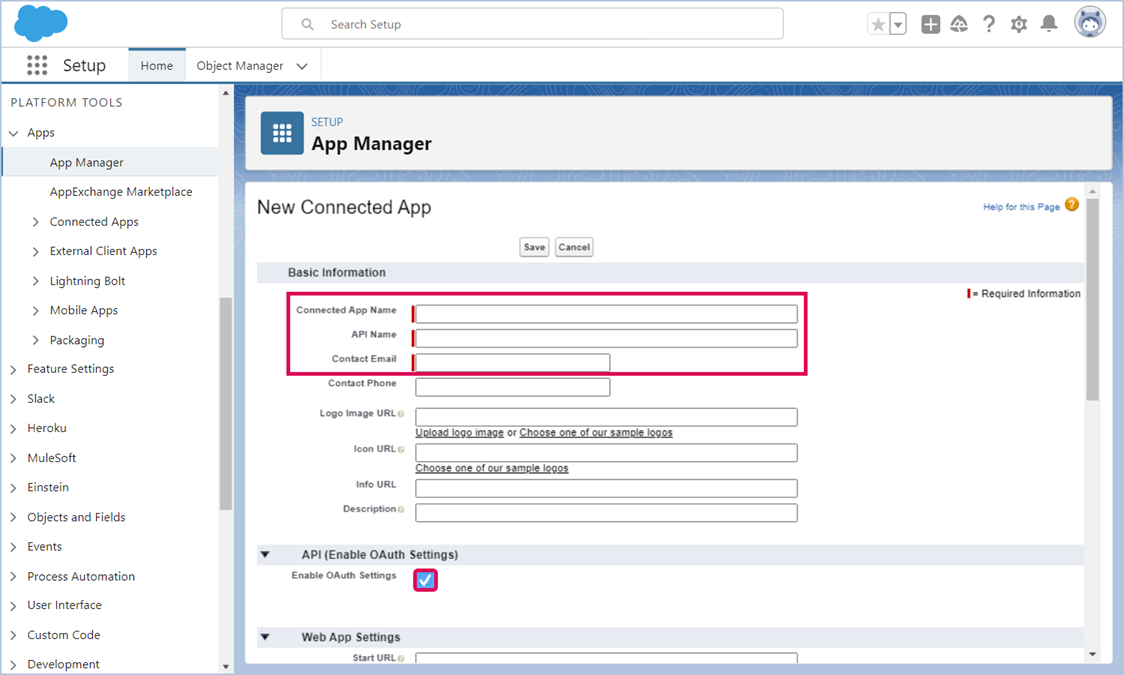Click the Start URL info icon
Viewport: 1124px width, 675px height.
click(401, 659)
